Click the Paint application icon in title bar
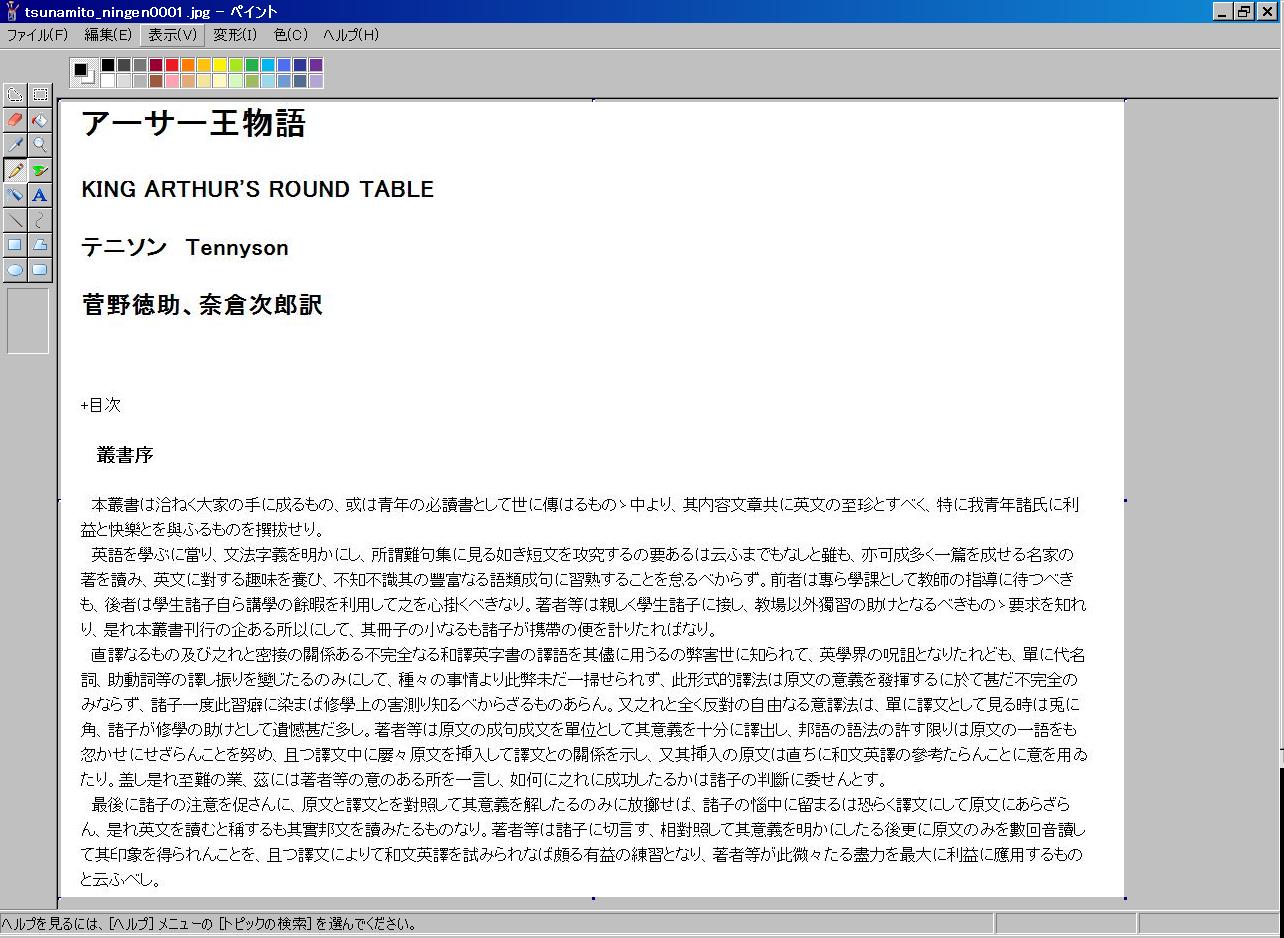 tap(11, 10)
